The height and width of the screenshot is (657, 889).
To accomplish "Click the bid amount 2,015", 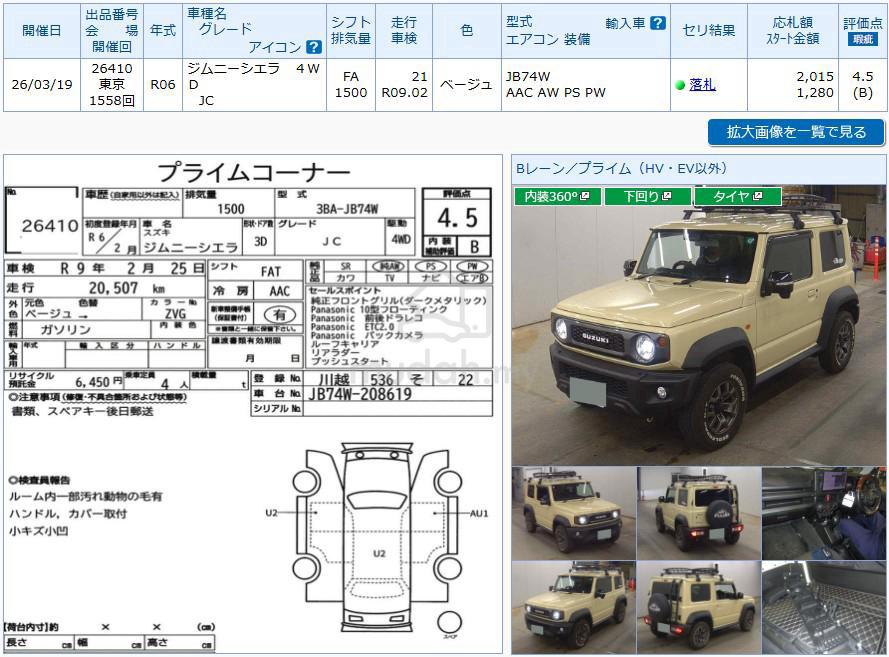I will point(815,77).
